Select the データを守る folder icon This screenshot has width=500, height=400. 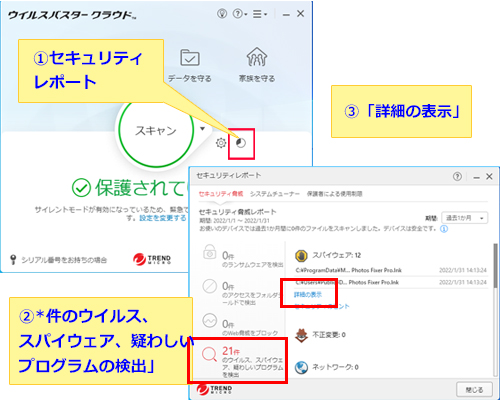coord(190,58)
